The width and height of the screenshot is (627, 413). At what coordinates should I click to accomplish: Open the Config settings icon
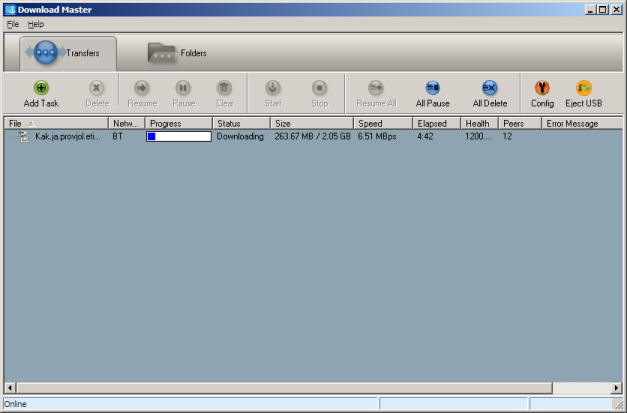pos(542,88)
